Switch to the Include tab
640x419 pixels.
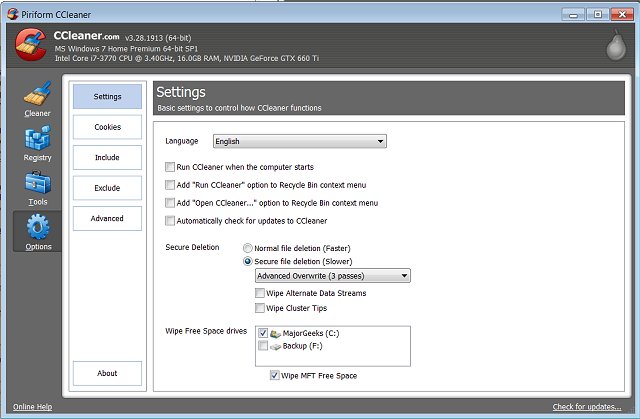[107, 157]
